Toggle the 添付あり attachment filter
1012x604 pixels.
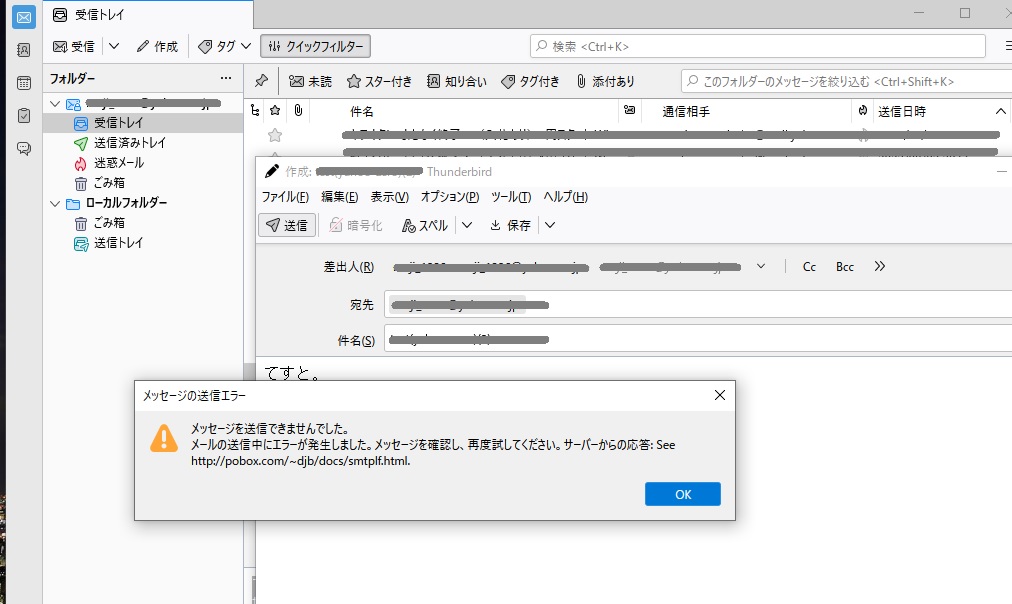click(x=605, y=81)
